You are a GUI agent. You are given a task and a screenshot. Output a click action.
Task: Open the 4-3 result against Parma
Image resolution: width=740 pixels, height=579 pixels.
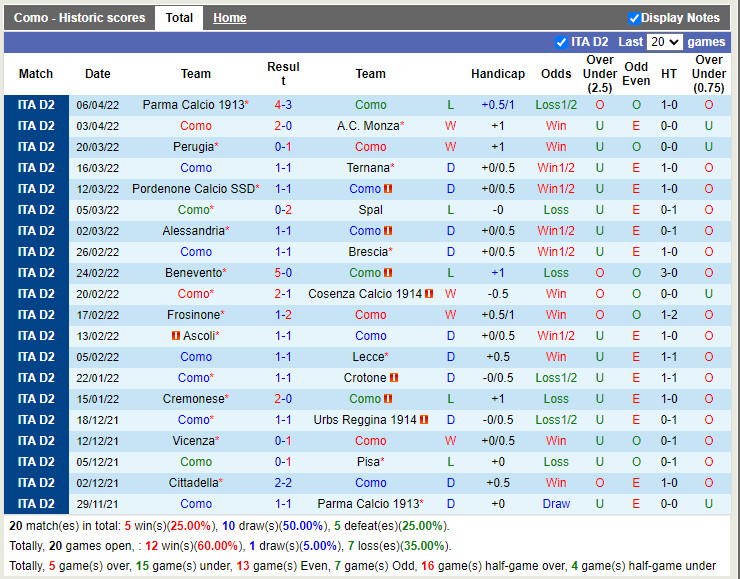tap(283, 105)
